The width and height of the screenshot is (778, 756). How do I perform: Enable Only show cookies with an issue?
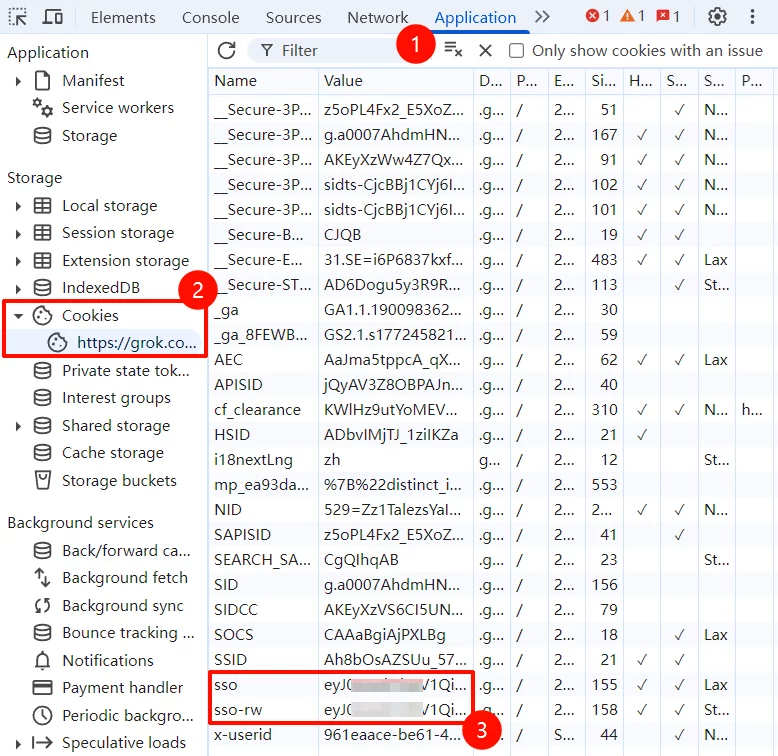pos(517,50)
